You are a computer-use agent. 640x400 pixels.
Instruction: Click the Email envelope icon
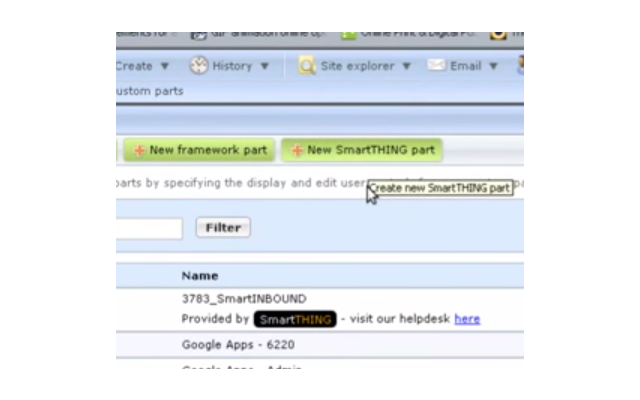tap(436, 65)
